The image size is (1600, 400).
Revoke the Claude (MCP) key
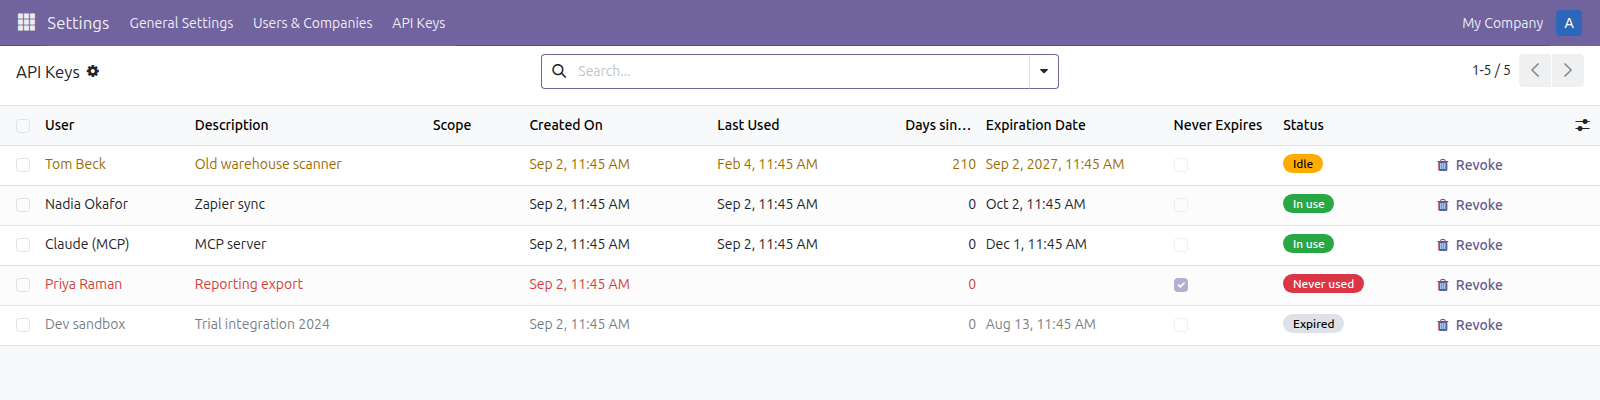pyautogui.click(x=1469, y=245)
